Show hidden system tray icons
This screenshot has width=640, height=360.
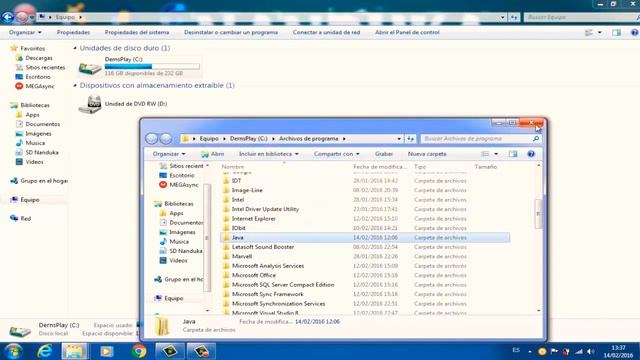530,351
